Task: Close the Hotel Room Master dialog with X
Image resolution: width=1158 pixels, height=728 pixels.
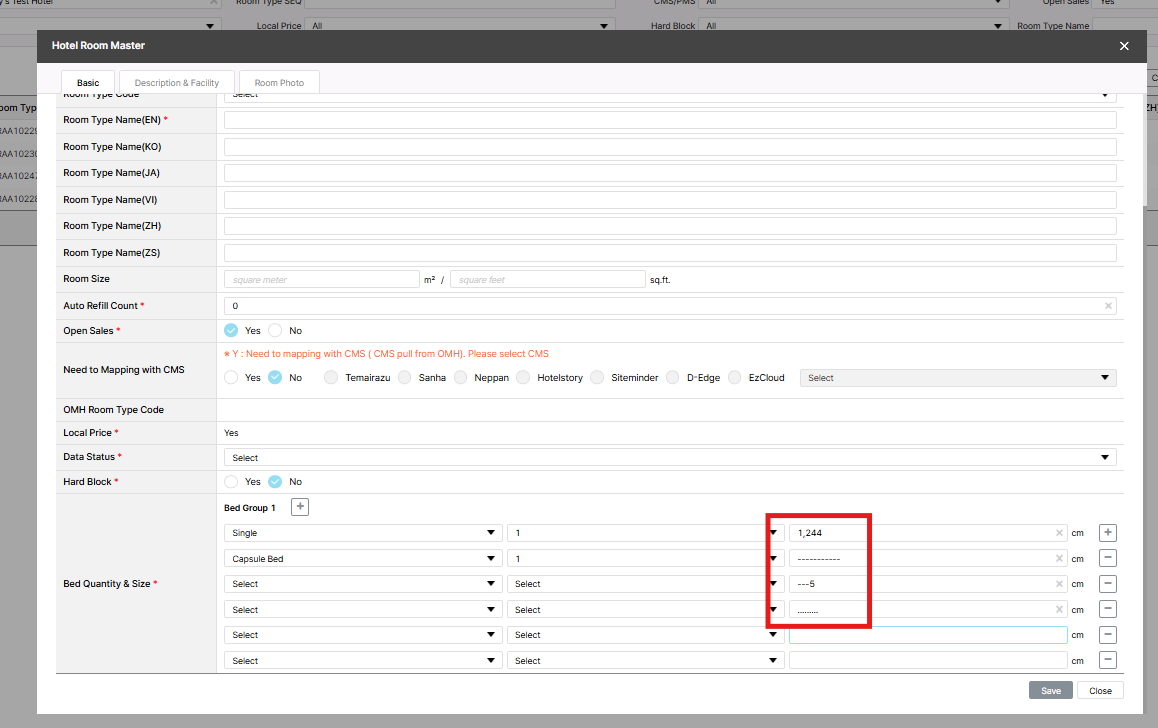Action: 1124,46
